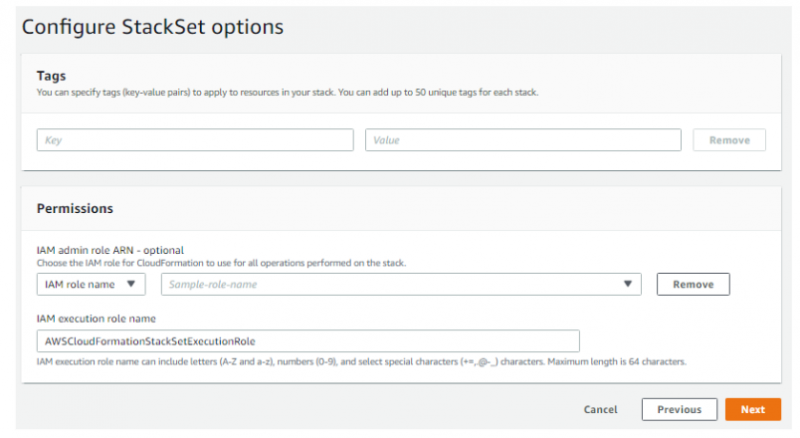Screen dimensions: 800x438
Task: Click the Choose the IAM role description text
Action: tap(220, 263)
